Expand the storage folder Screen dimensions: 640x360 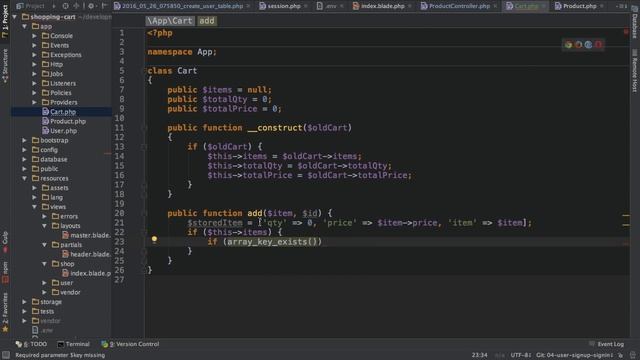coord(24,302)
